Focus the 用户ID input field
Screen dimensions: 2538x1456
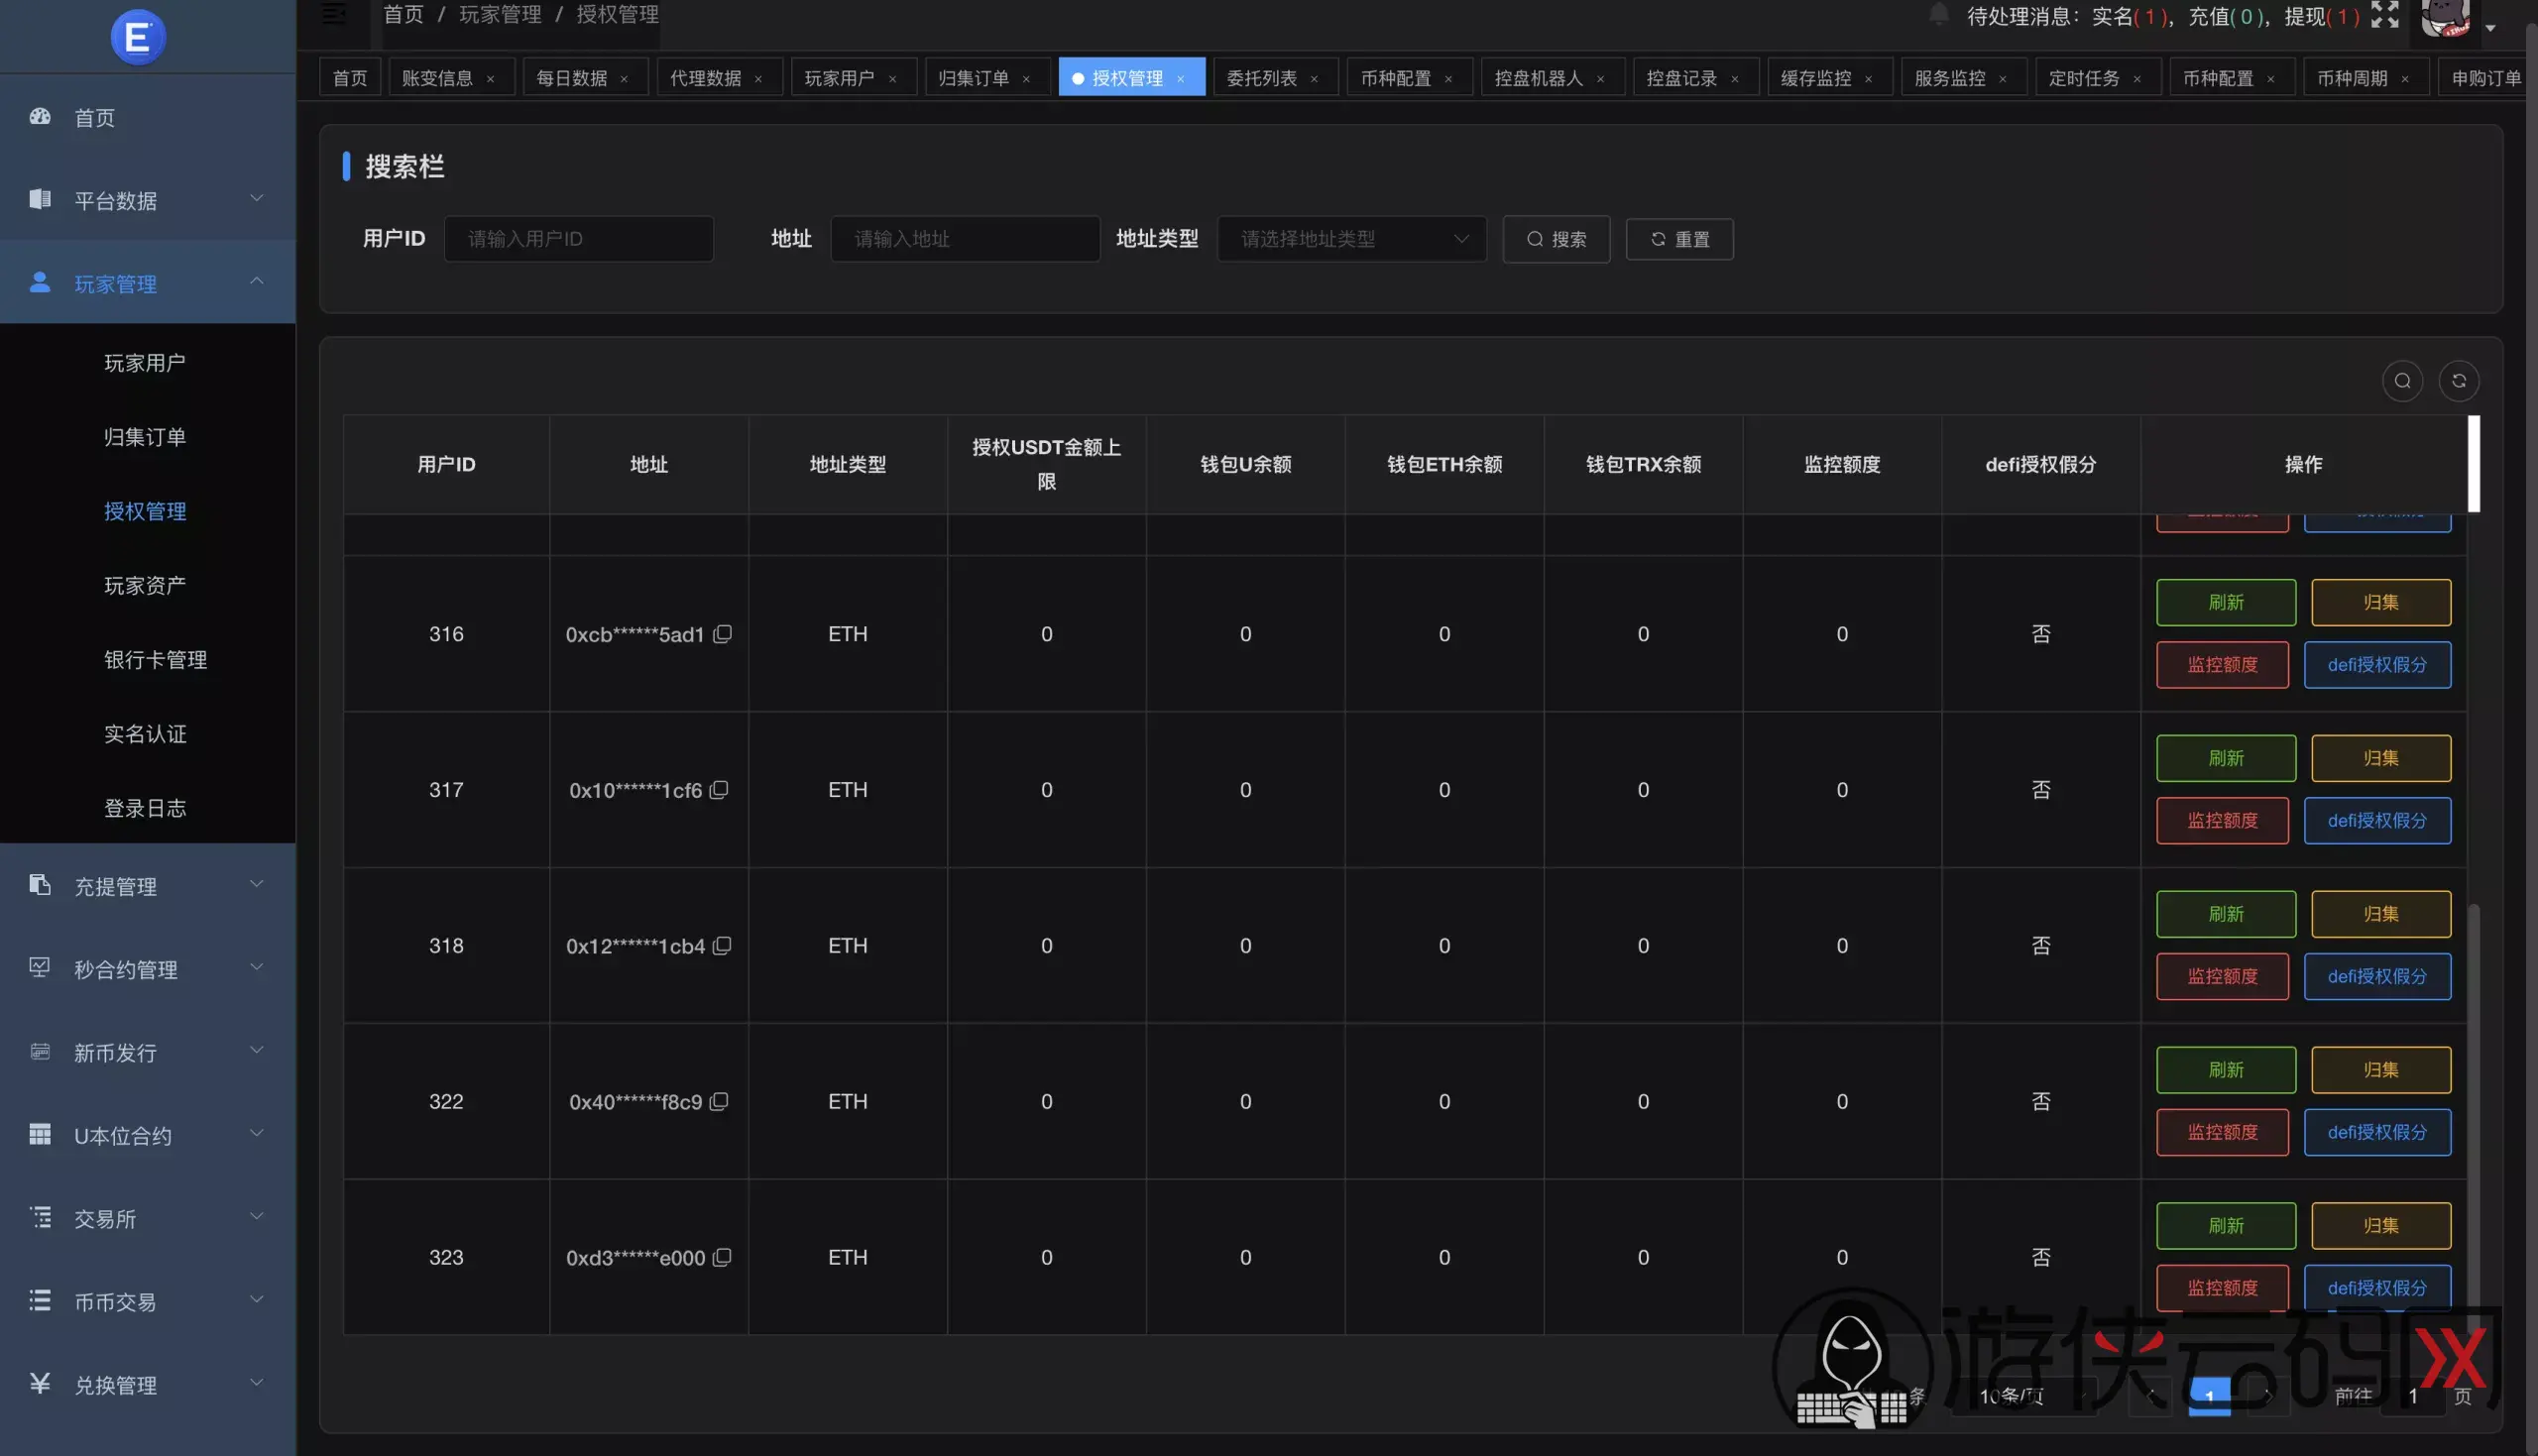click(x=579, y=239)
